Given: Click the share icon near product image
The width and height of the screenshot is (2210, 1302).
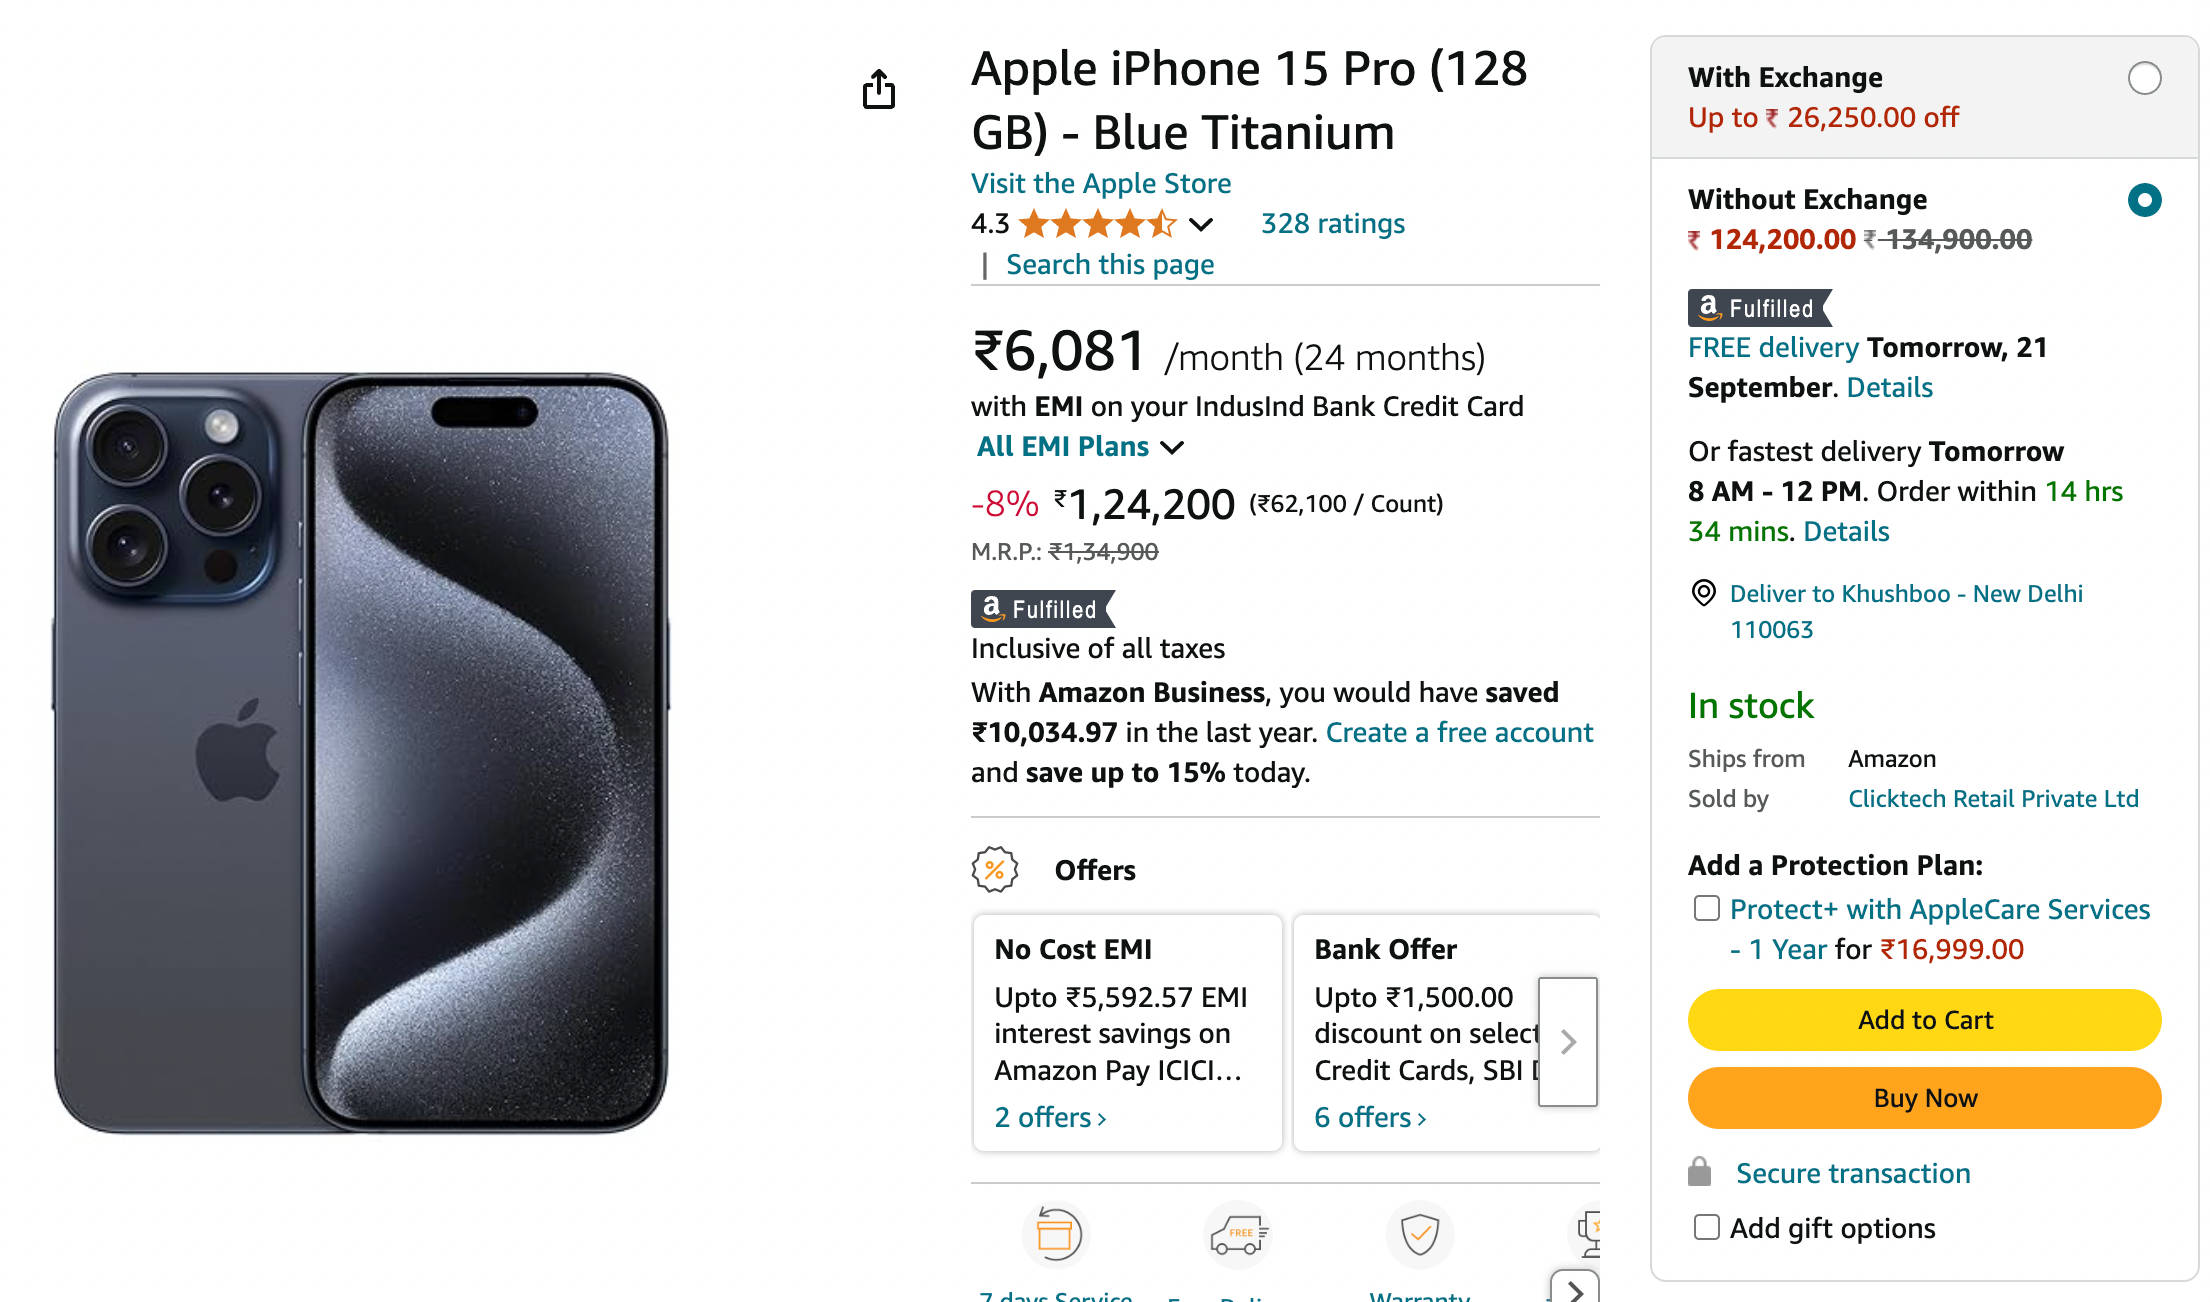Looking at the screenshot, I should [x=879, y=90].
